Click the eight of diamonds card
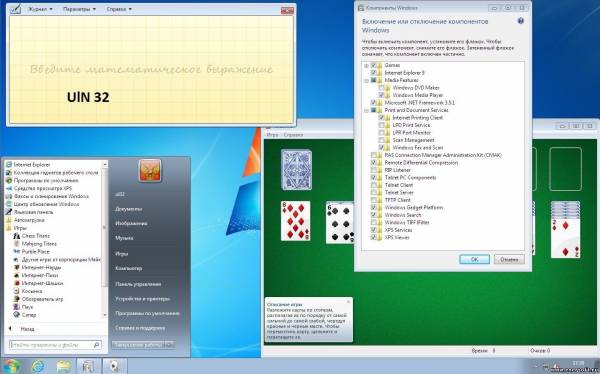 coord(295,221)
